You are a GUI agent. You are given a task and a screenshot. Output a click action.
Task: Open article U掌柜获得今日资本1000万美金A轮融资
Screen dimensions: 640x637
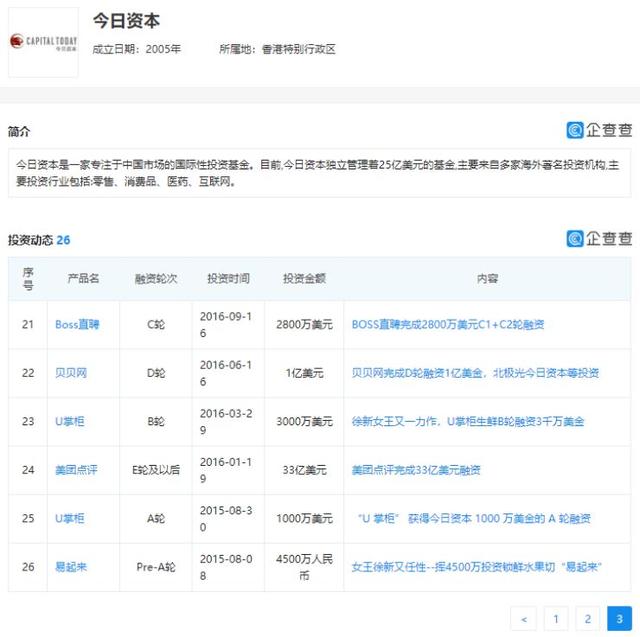[x=474, y=519]
